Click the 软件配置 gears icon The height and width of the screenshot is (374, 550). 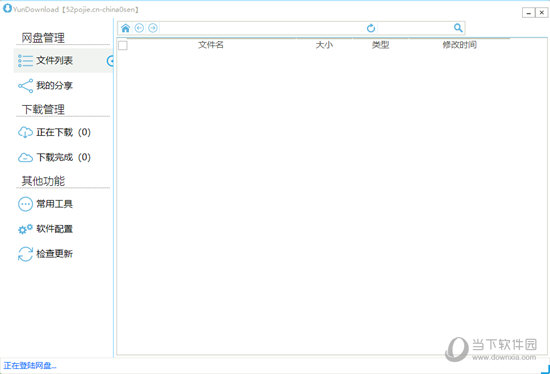click(25, 229)
